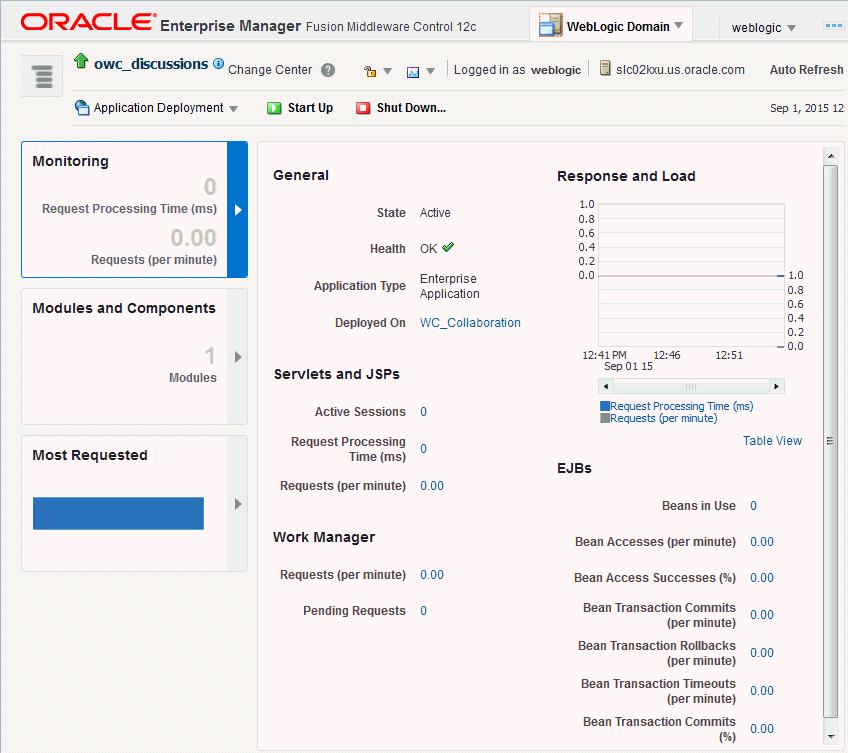
Task: Click the Change Center help icon
Action: coord(328,71)
